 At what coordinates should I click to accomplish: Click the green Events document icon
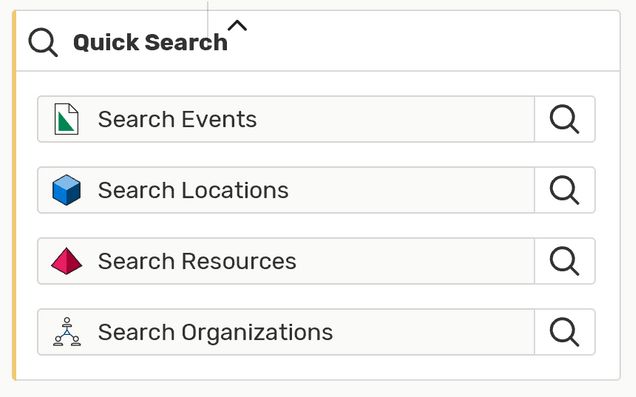pos(67,119)
